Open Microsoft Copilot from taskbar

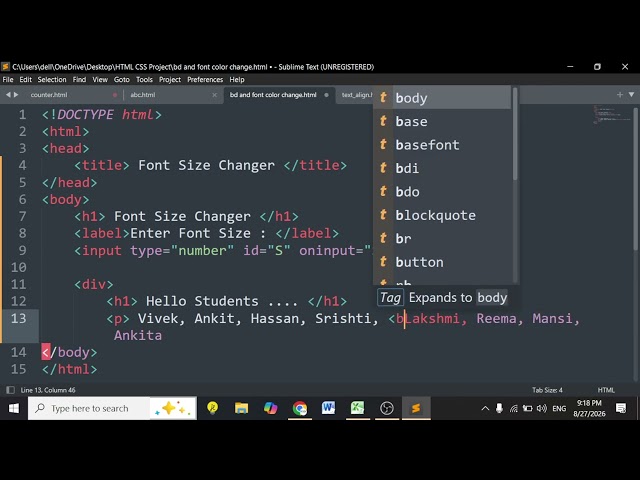tap(271, 408)
